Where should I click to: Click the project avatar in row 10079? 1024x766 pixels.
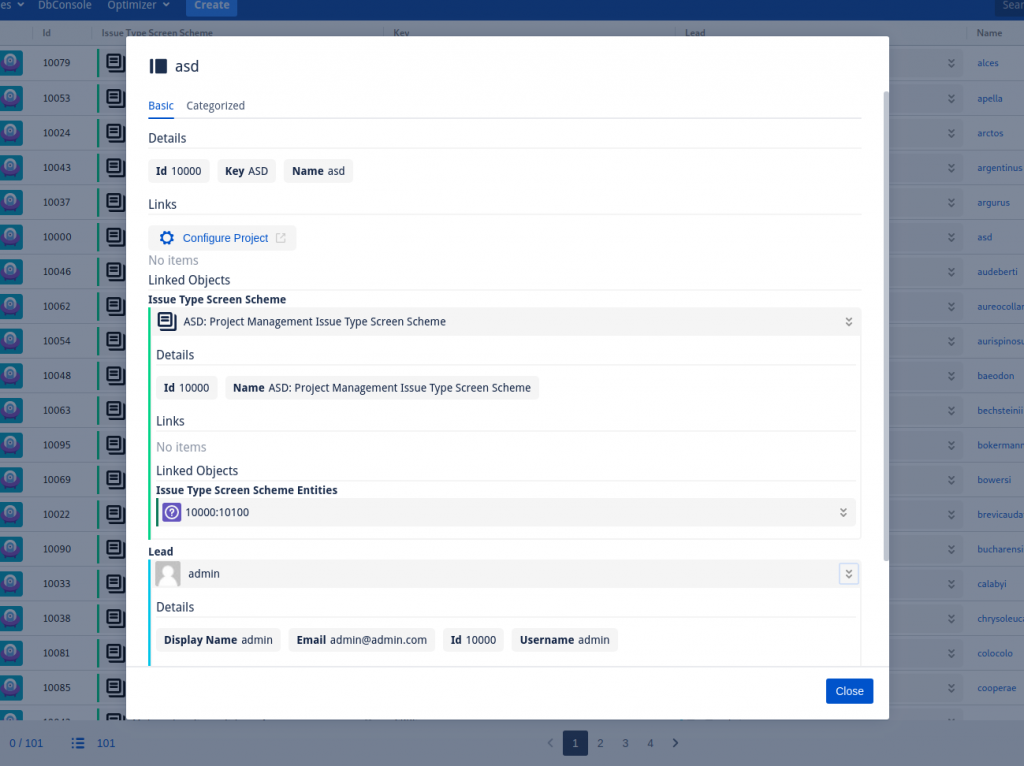(x=10, y=63)
